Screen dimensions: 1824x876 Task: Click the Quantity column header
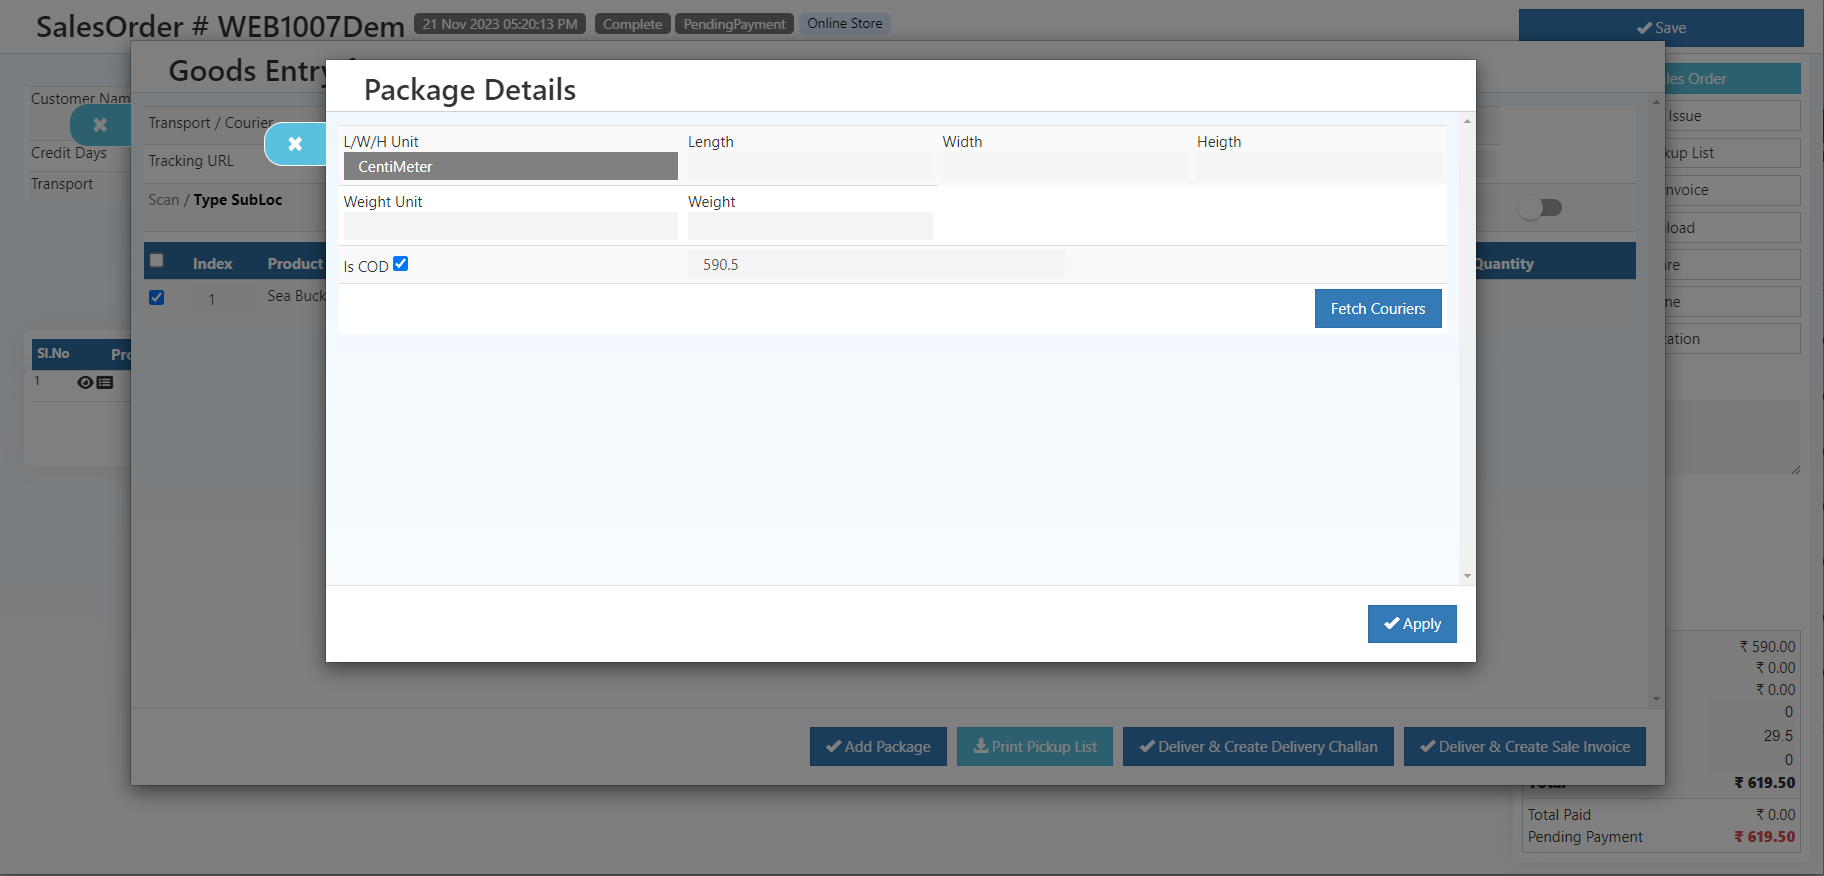click(x=1503, y=264)
